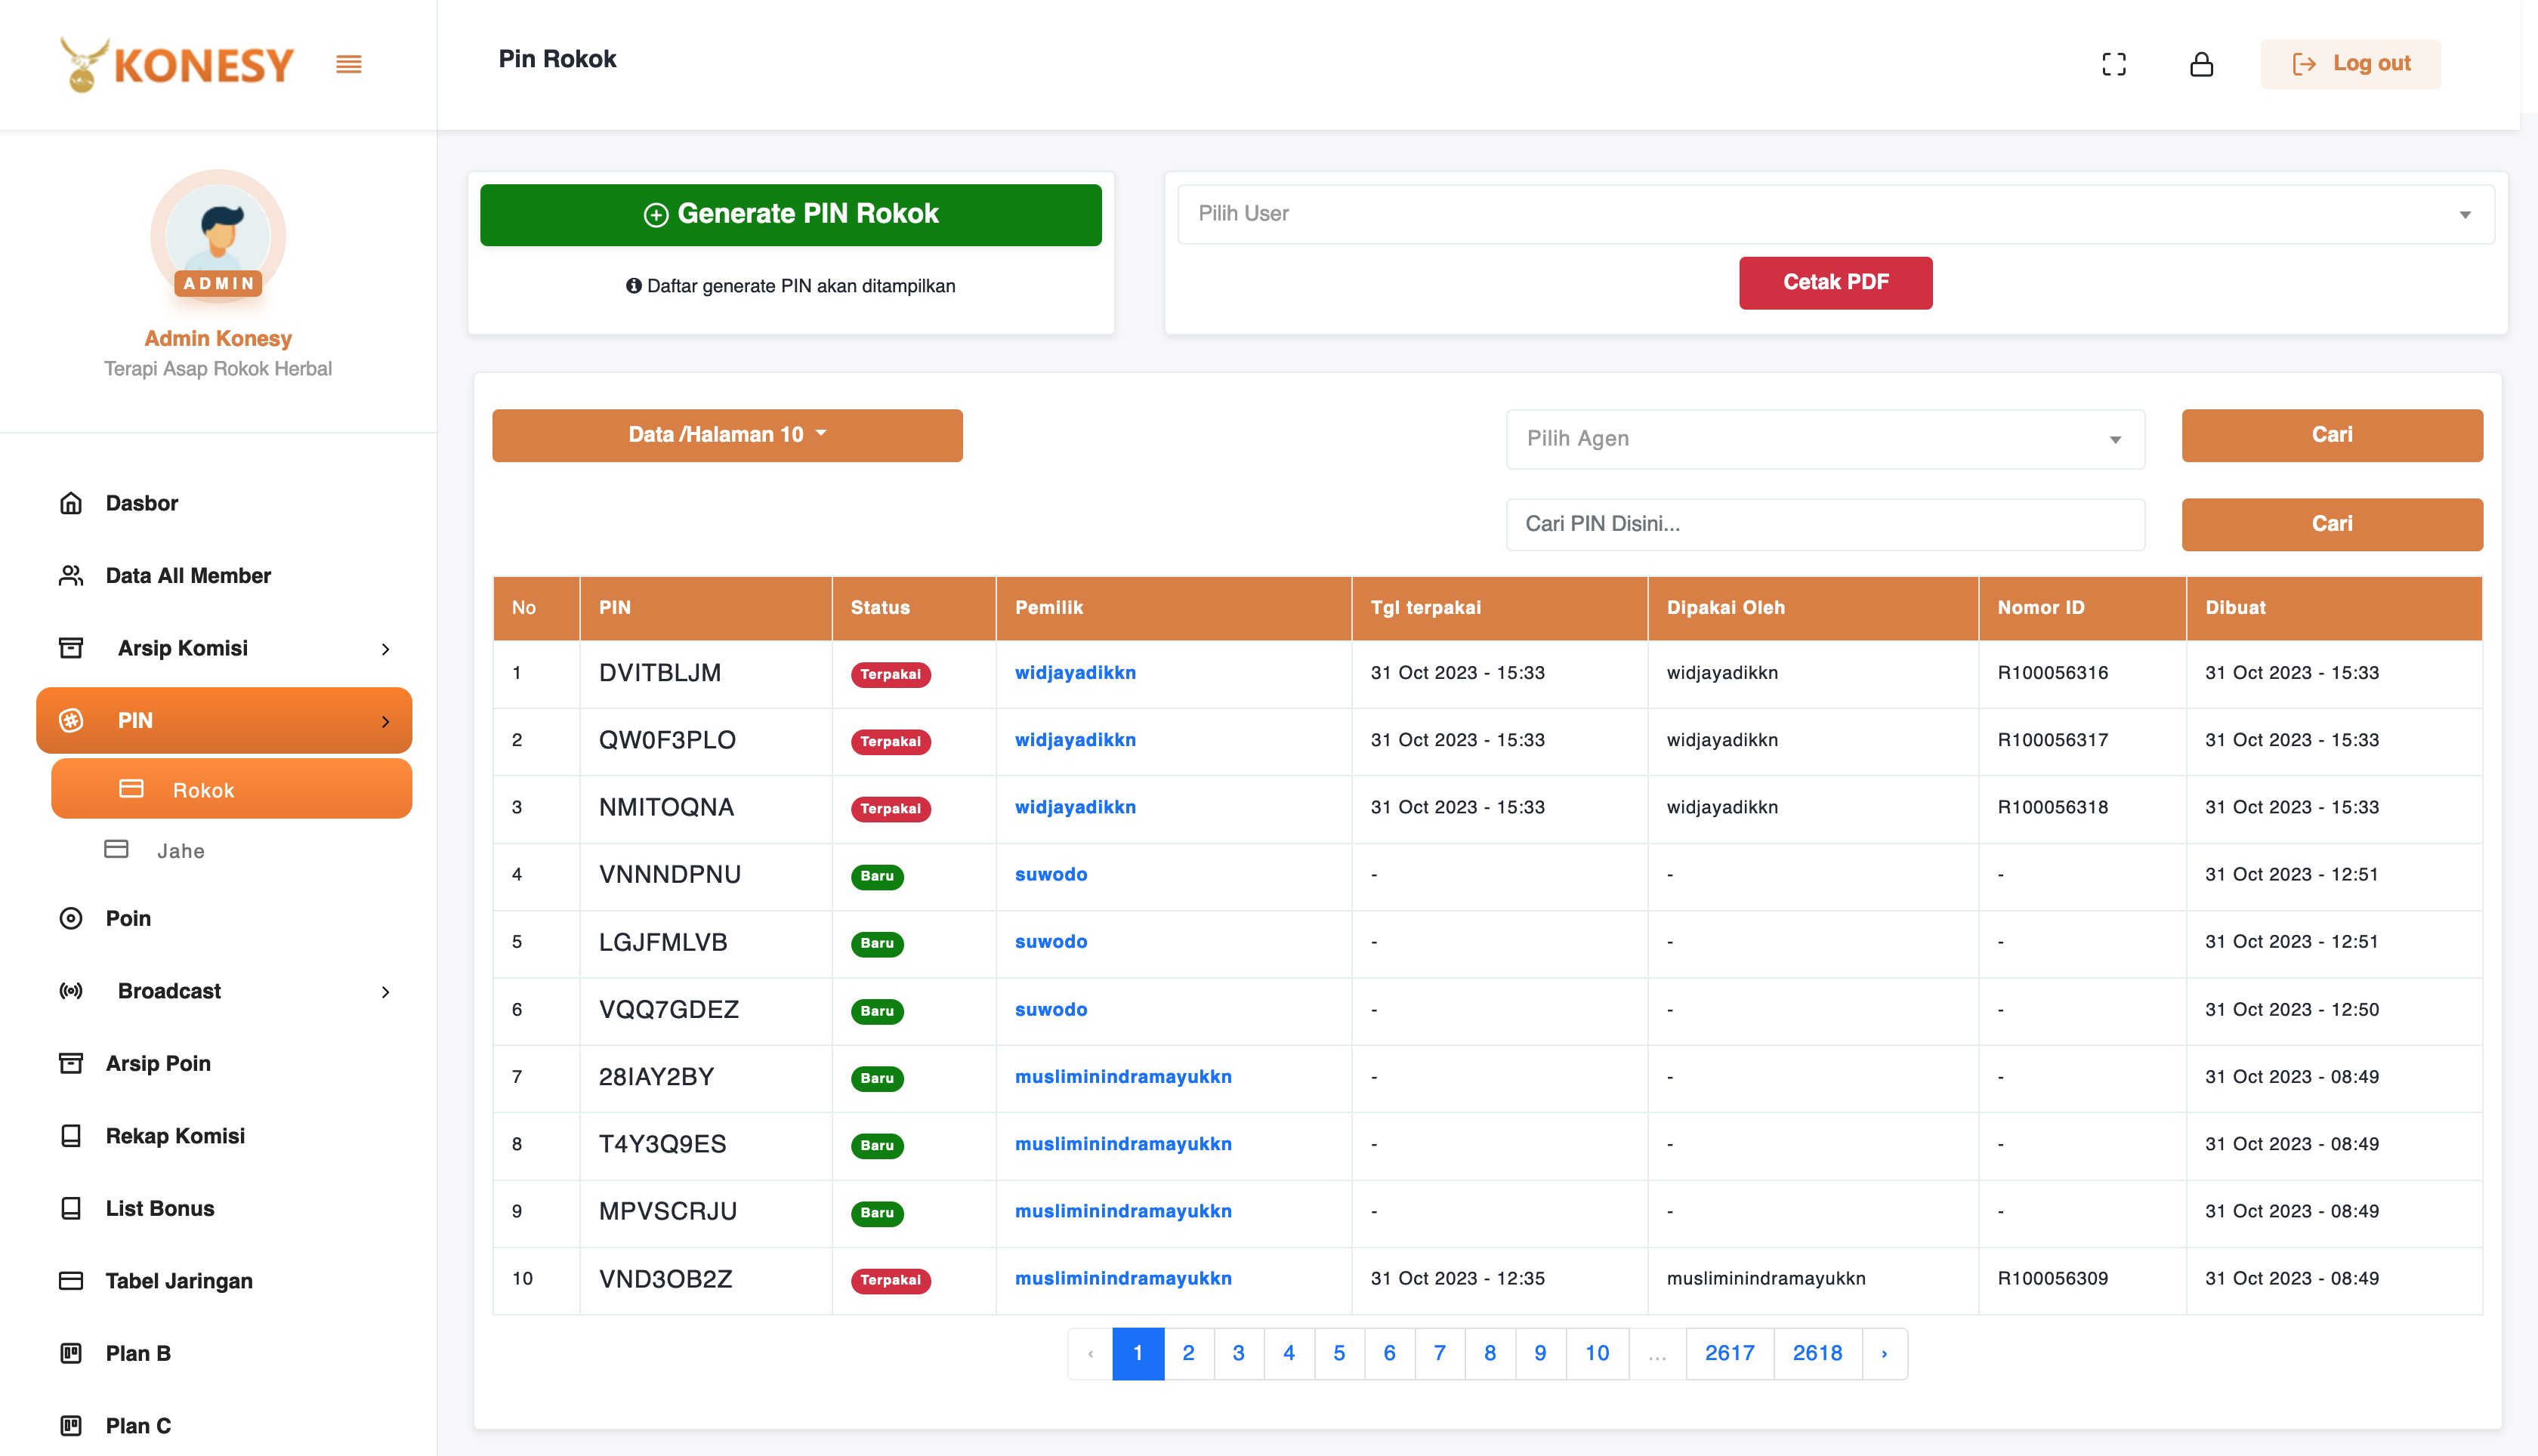Viewport: 2538px width, 1456px height.
Task: Click the Terpakai badge in row NMITOQNA
Action: coord(890,808)
